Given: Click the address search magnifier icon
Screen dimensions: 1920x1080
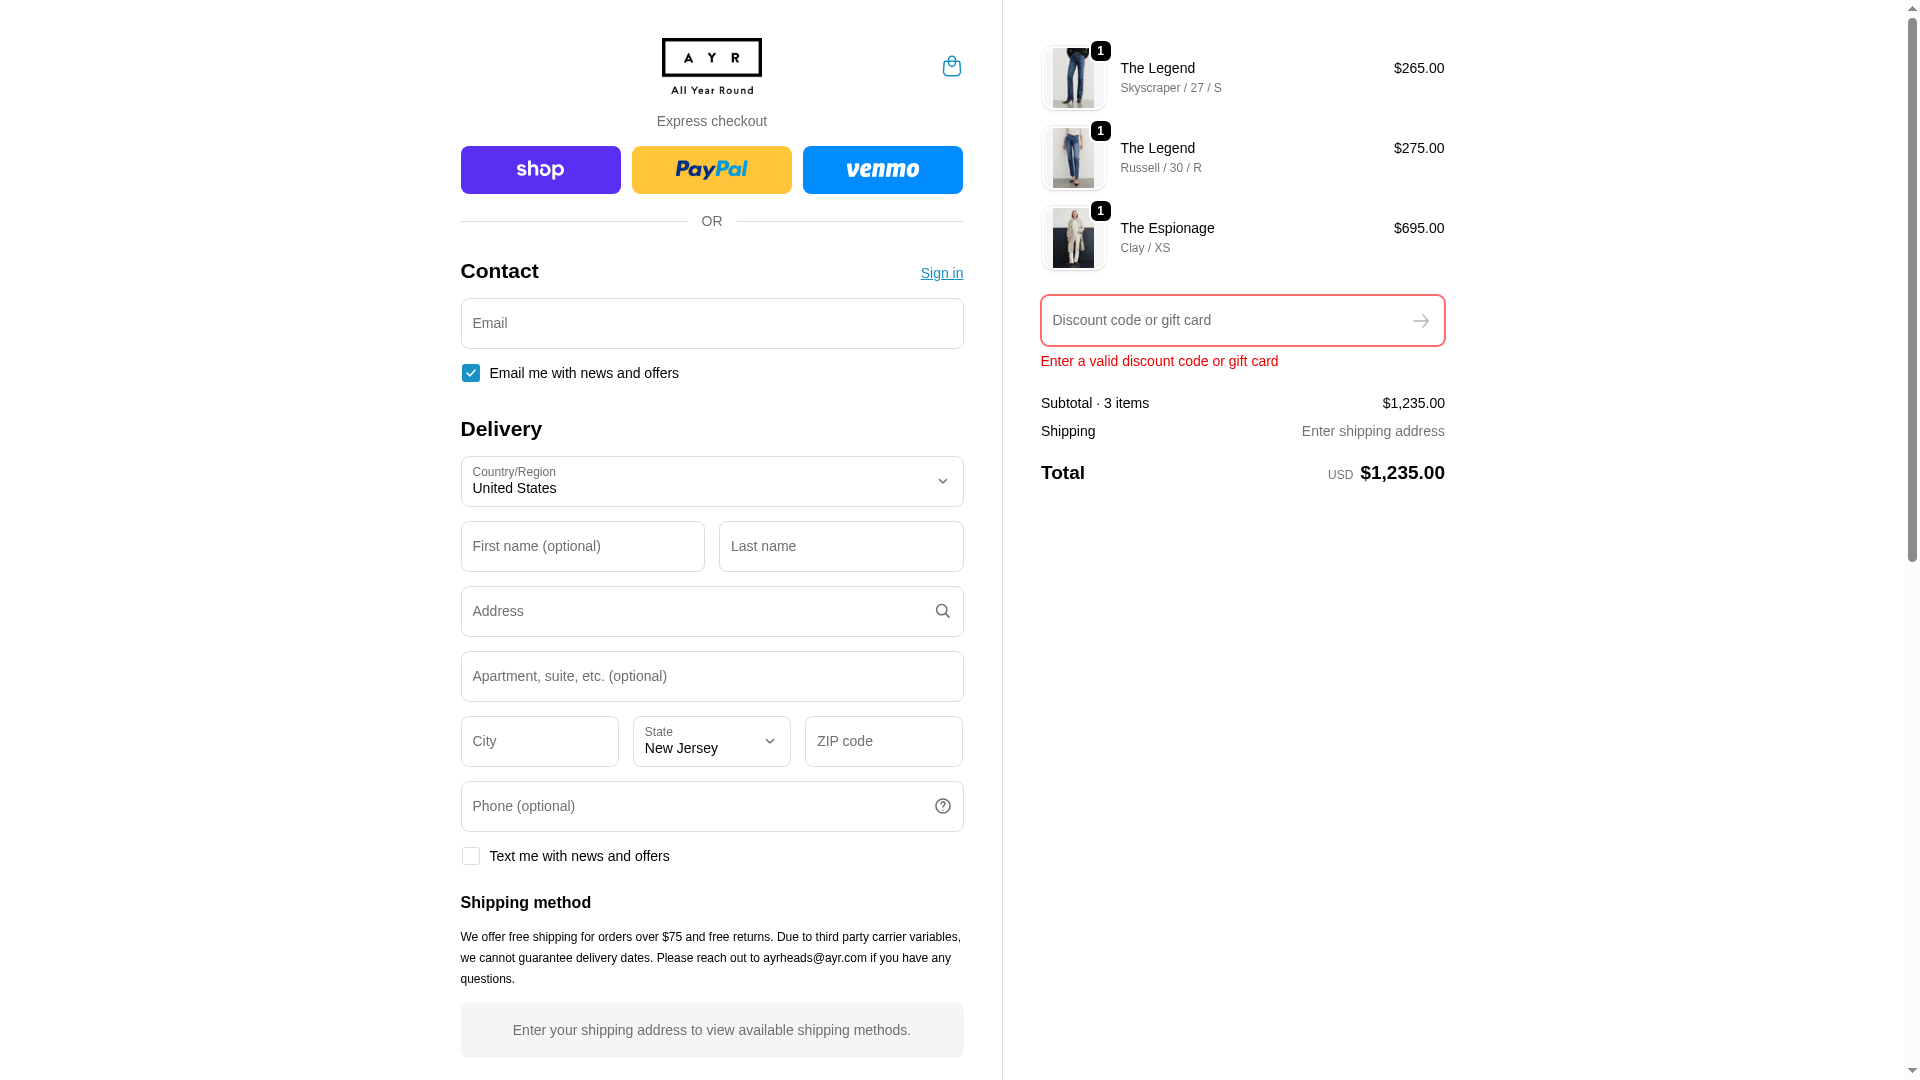Looking at the screenshot, I should pyautogui.click(x=942, y=611).
